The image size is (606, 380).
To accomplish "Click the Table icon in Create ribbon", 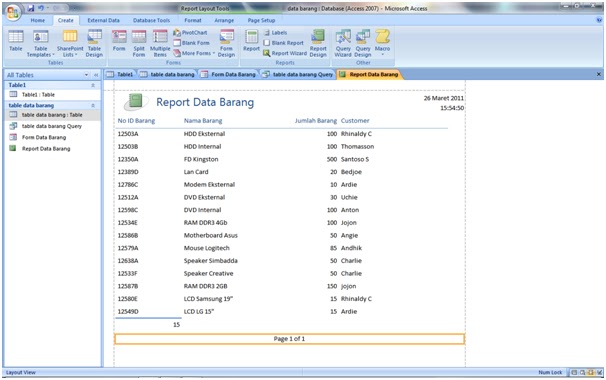I will point(15,41).
